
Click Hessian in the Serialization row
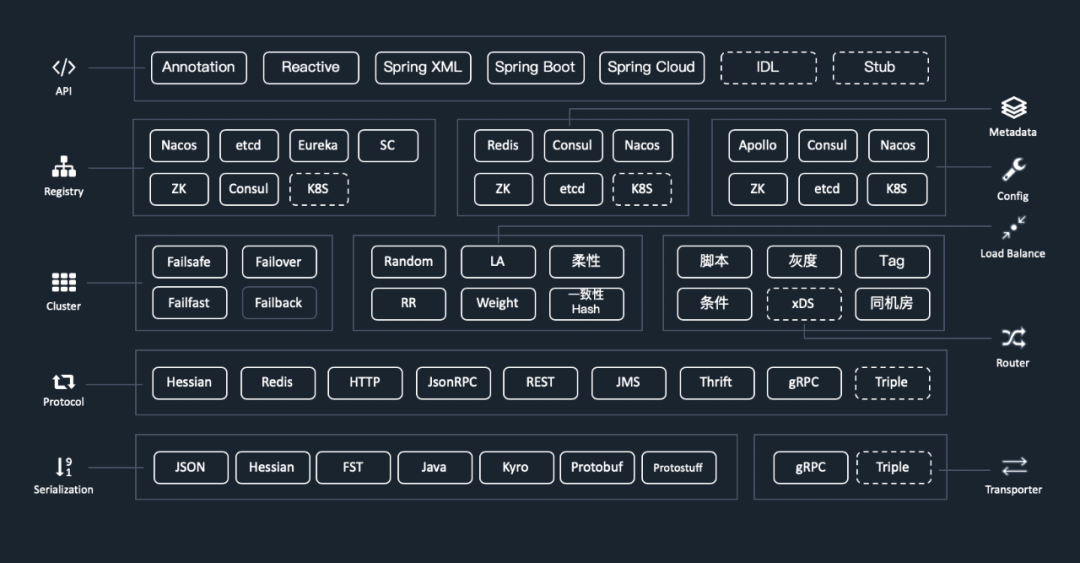(x=272, y=467)
